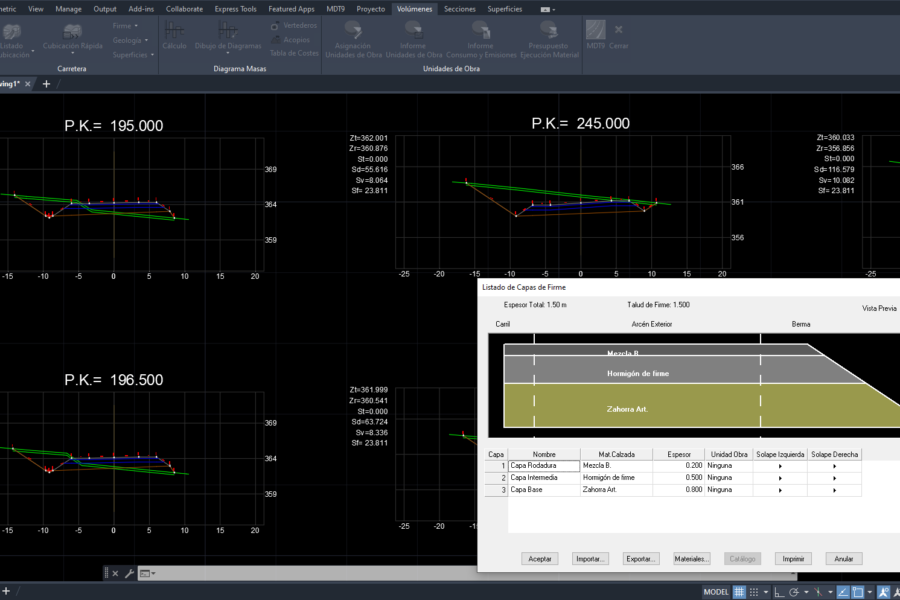Open the Secciones ribbon tab
The height and width of the screenshot is (600, 900).
(x=459, y=9)
